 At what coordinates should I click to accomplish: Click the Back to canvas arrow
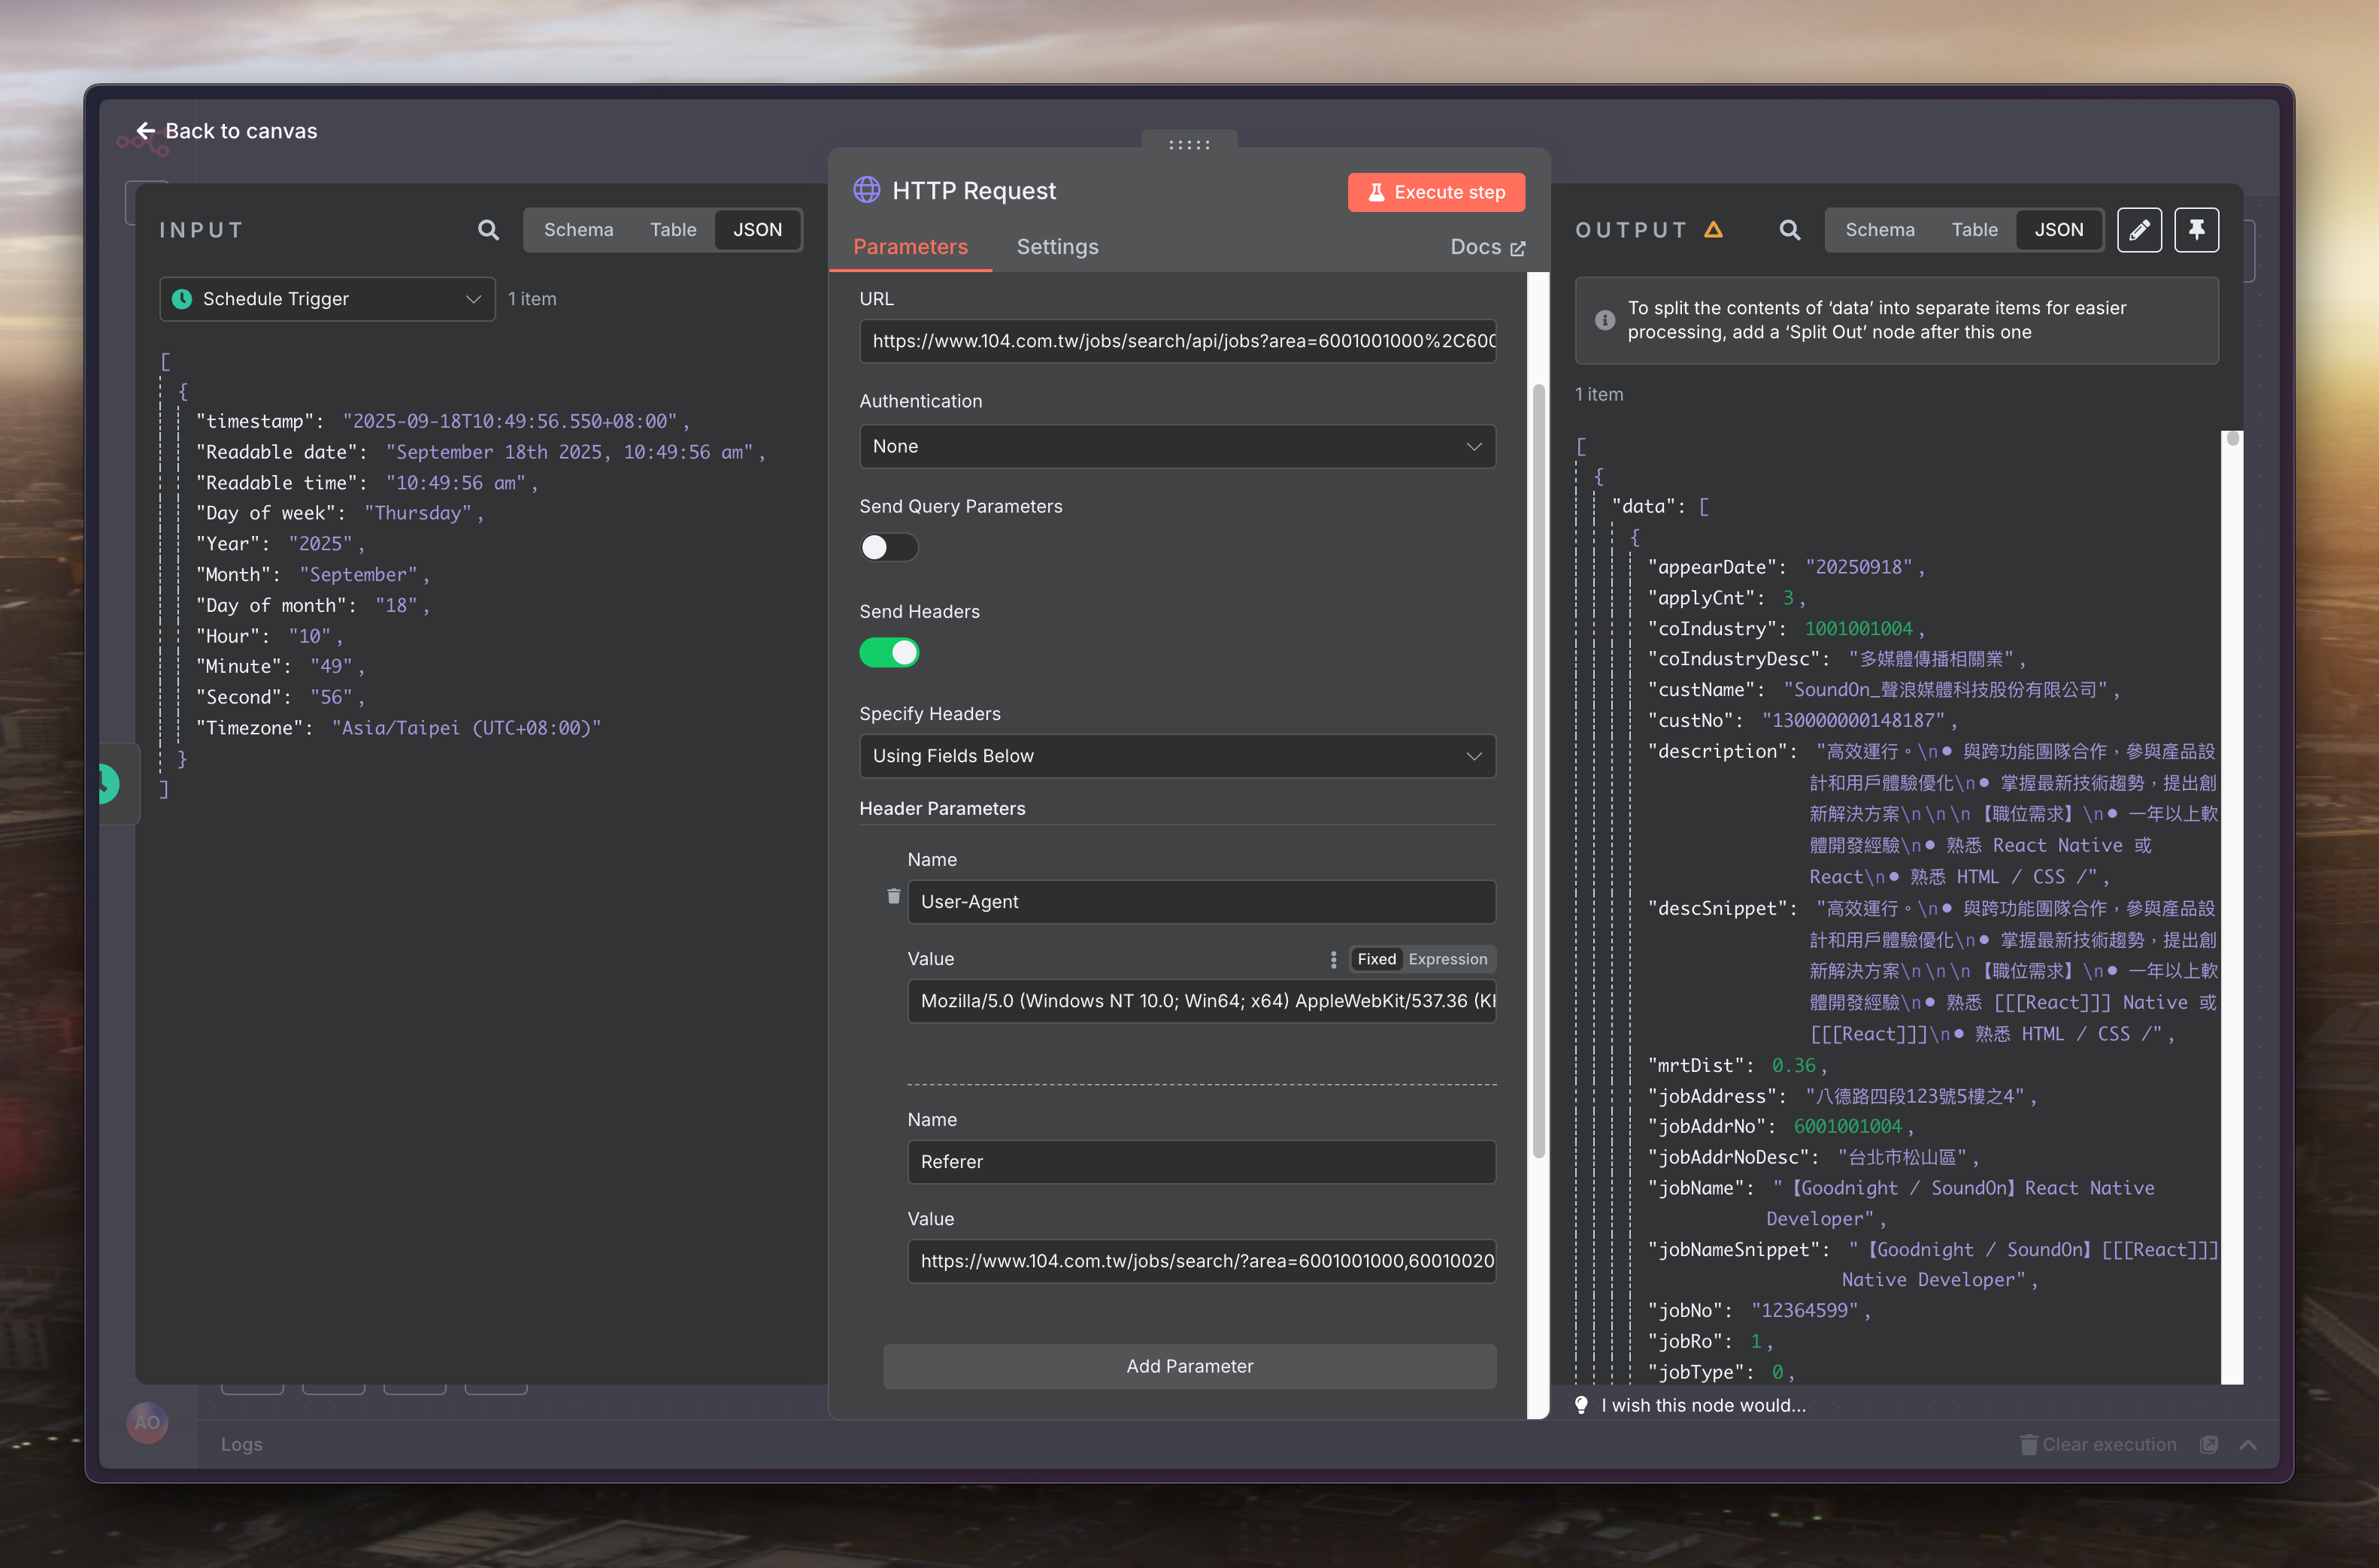click(x=146, y=131)
